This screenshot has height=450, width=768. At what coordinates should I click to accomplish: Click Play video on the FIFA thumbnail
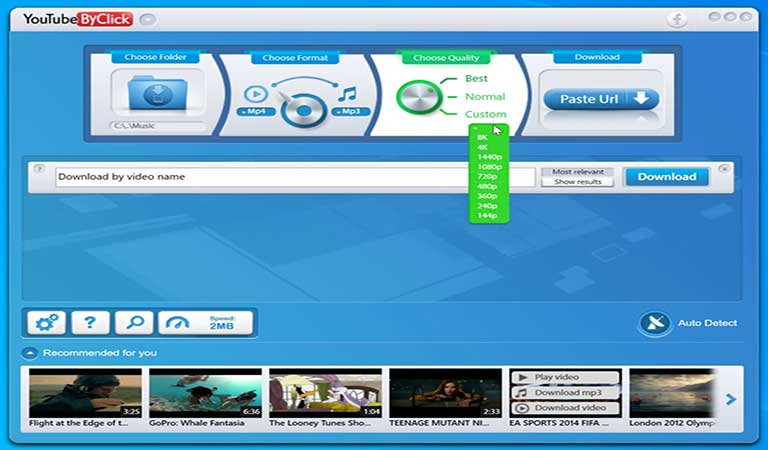pos(565,377)
